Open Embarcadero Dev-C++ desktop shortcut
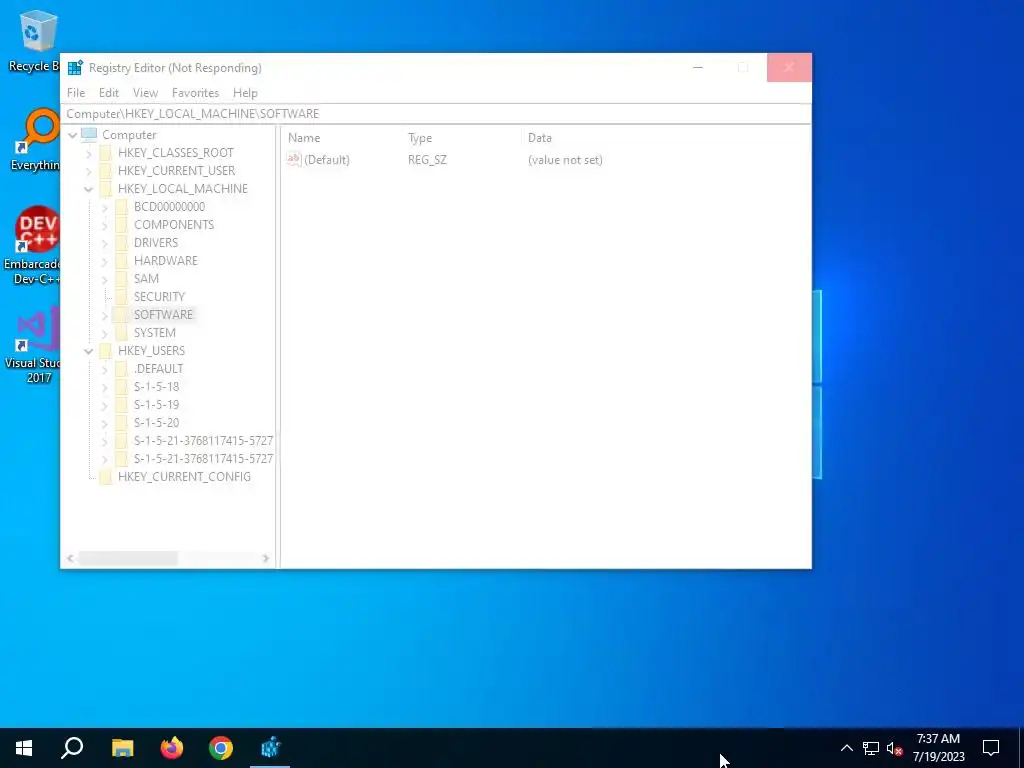The height and width of the screenshot is (768, 1024). pos(34,246)
